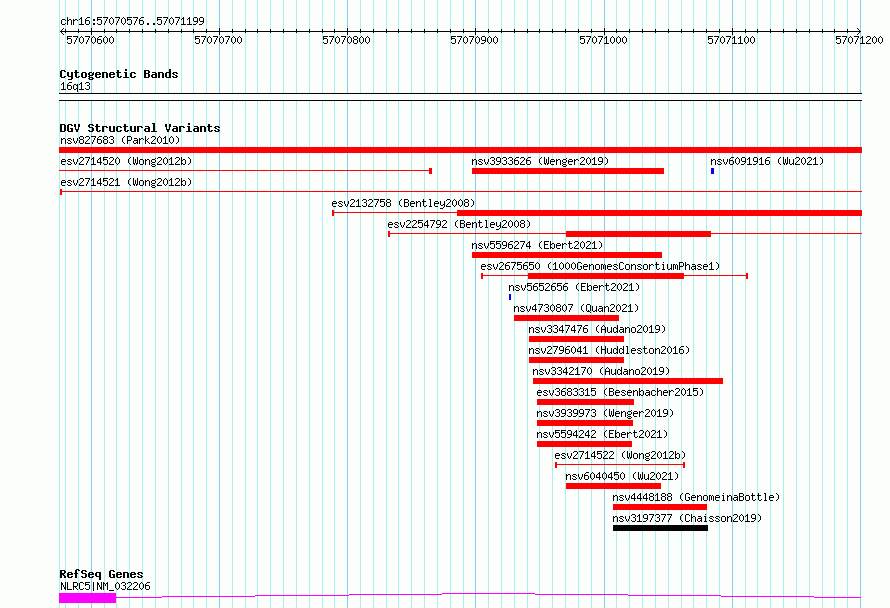Click ruler position 57070800
890x608 pixels.
[346, 40]
